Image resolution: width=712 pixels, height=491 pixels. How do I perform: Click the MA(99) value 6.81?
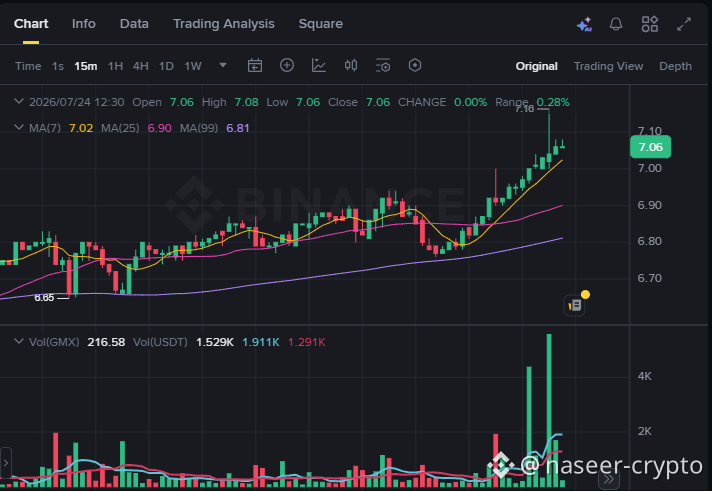[x=238, y=128]
